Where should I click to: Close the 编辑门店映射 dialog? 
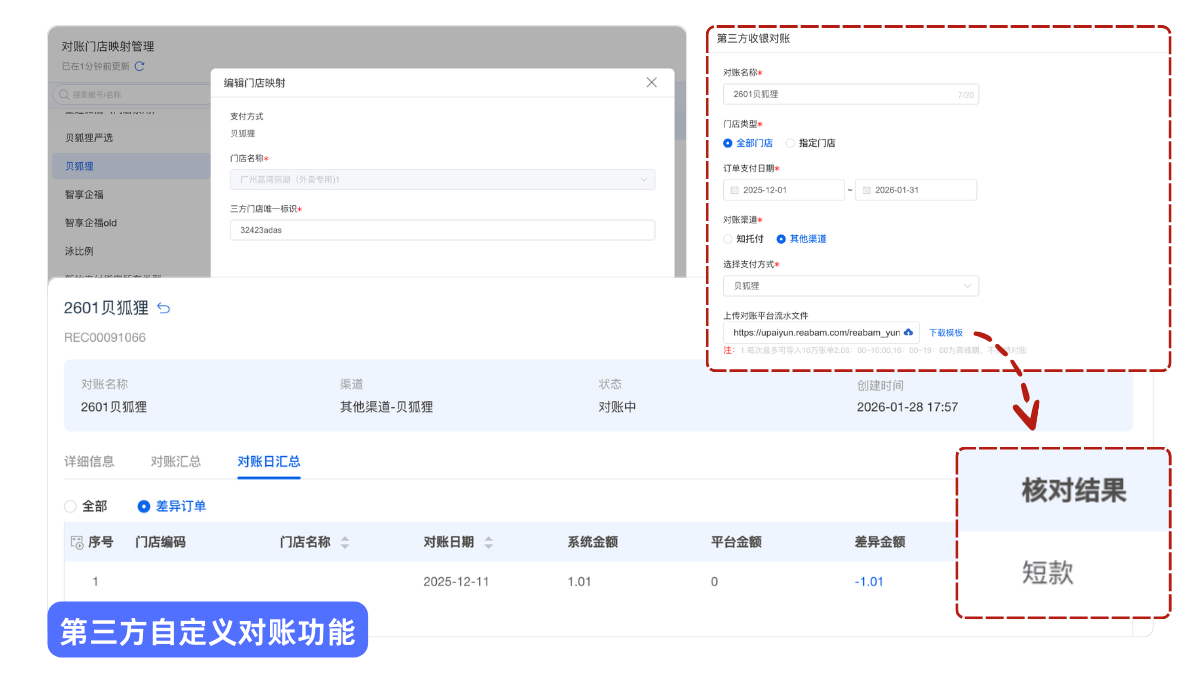[x=652, y=83]
